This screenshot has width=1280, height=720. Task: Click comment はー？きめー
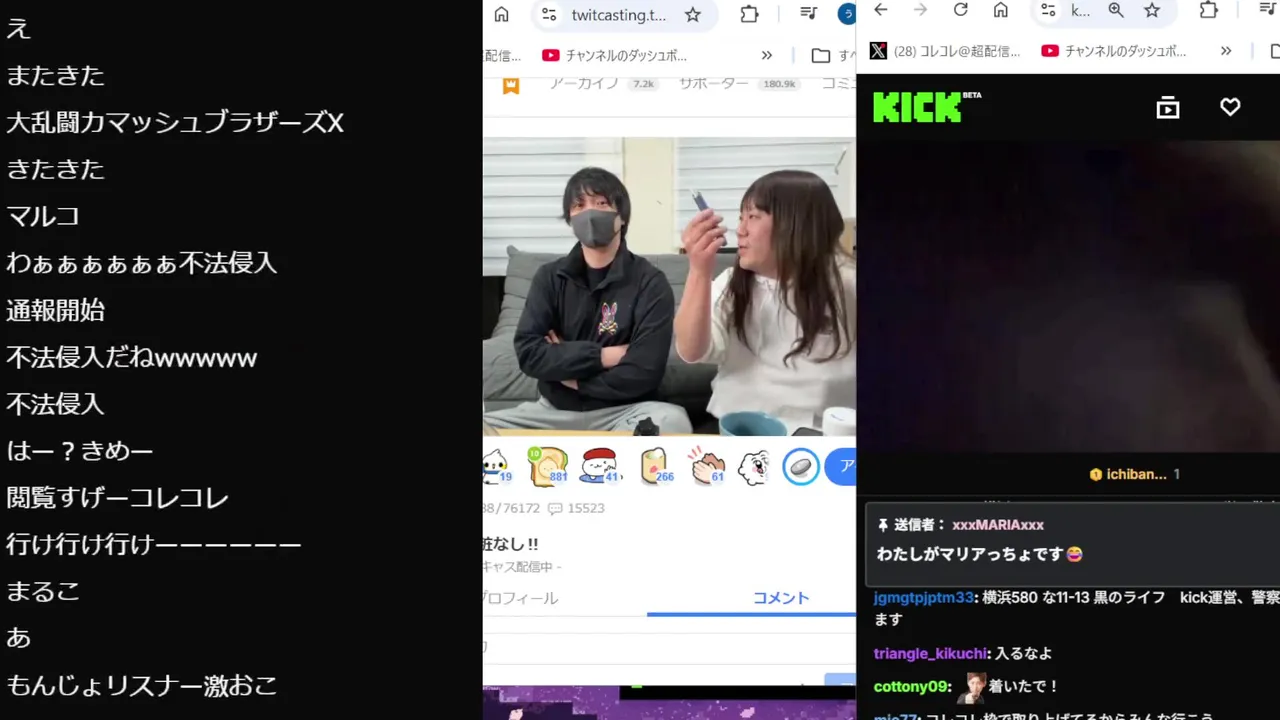point(79,451)
